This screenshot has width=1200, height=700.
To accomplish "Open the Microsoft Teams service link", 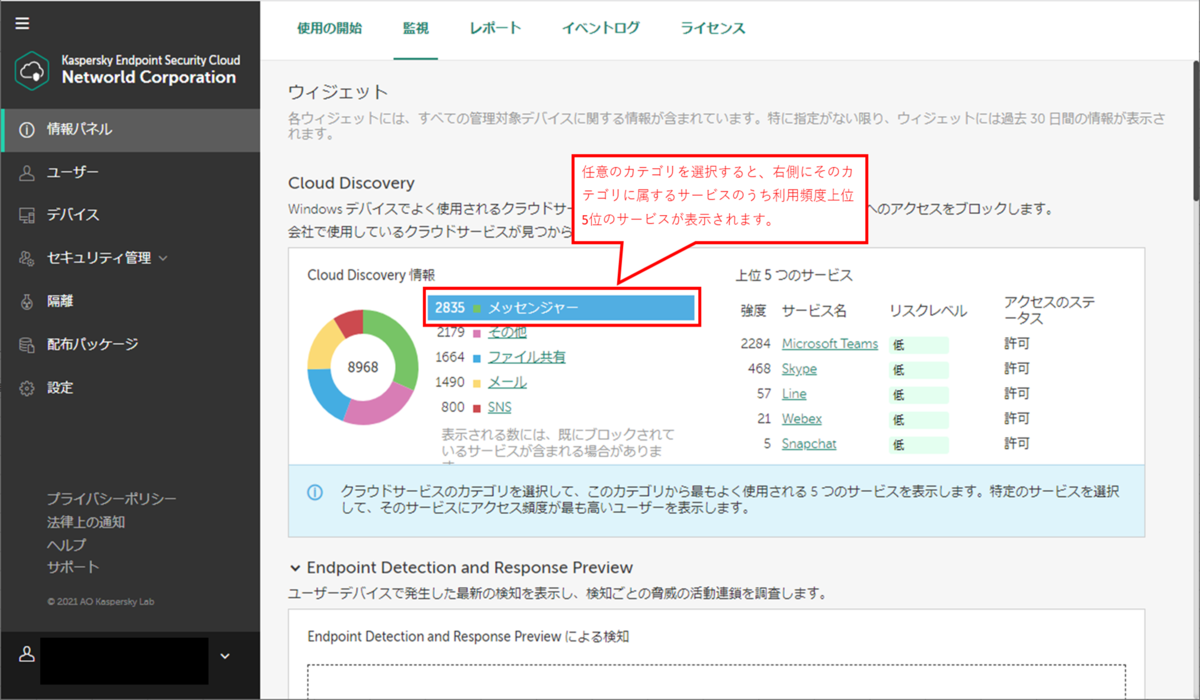I will 829,343.
